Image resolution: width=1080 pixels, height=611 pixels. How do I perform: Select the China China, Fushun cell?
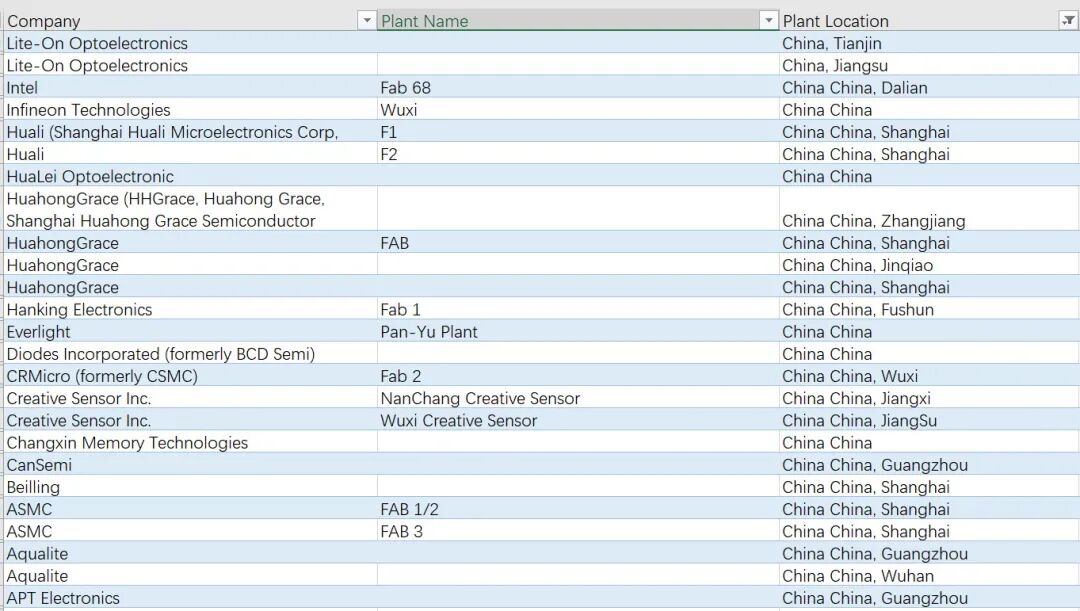point(929,309)
